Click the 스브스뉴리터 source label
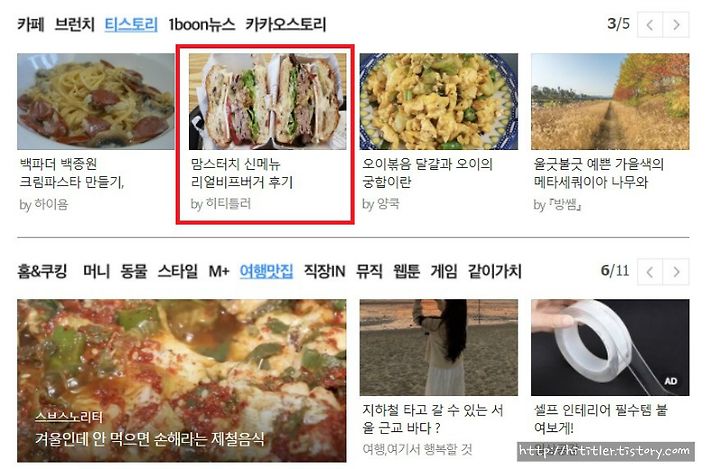Screen dimensions: 720x469 click(69, 417)
